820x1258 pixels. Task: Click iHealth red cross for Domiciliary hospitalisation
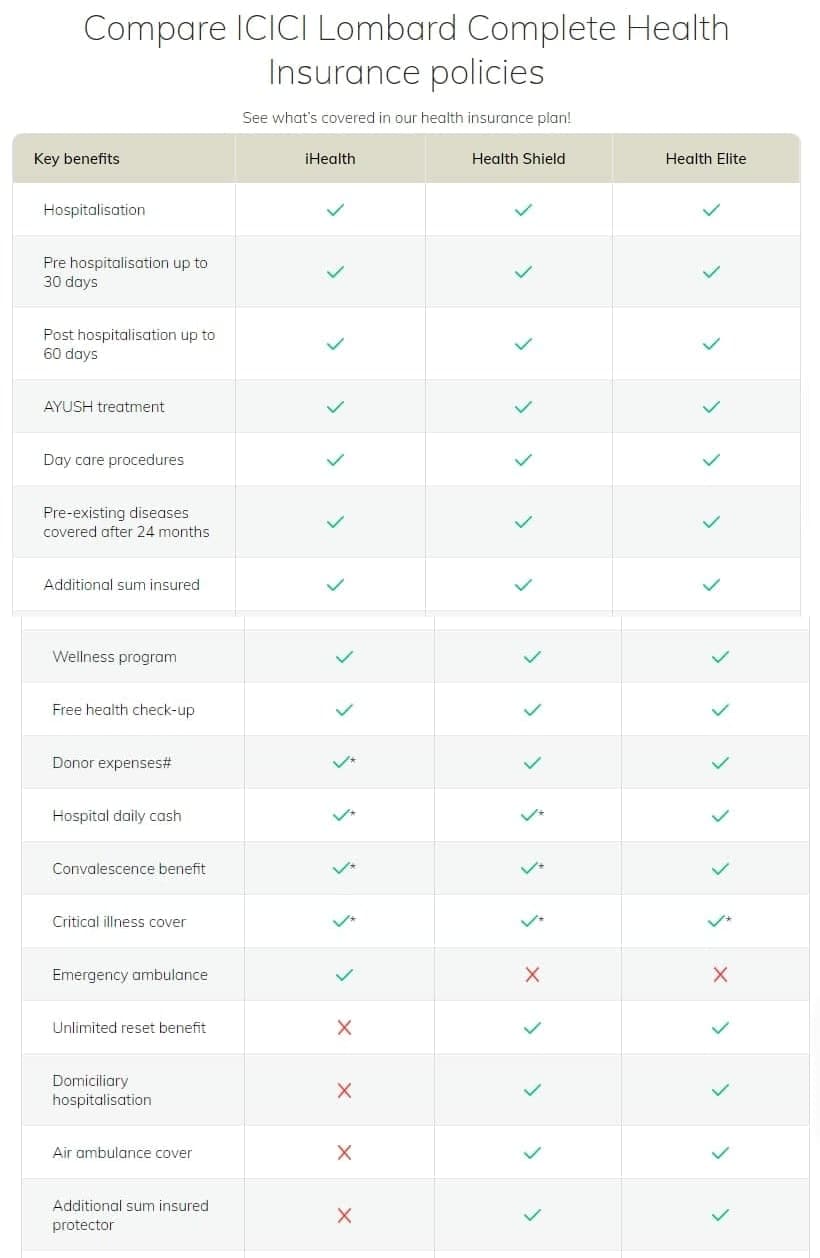click(344, 1090)
